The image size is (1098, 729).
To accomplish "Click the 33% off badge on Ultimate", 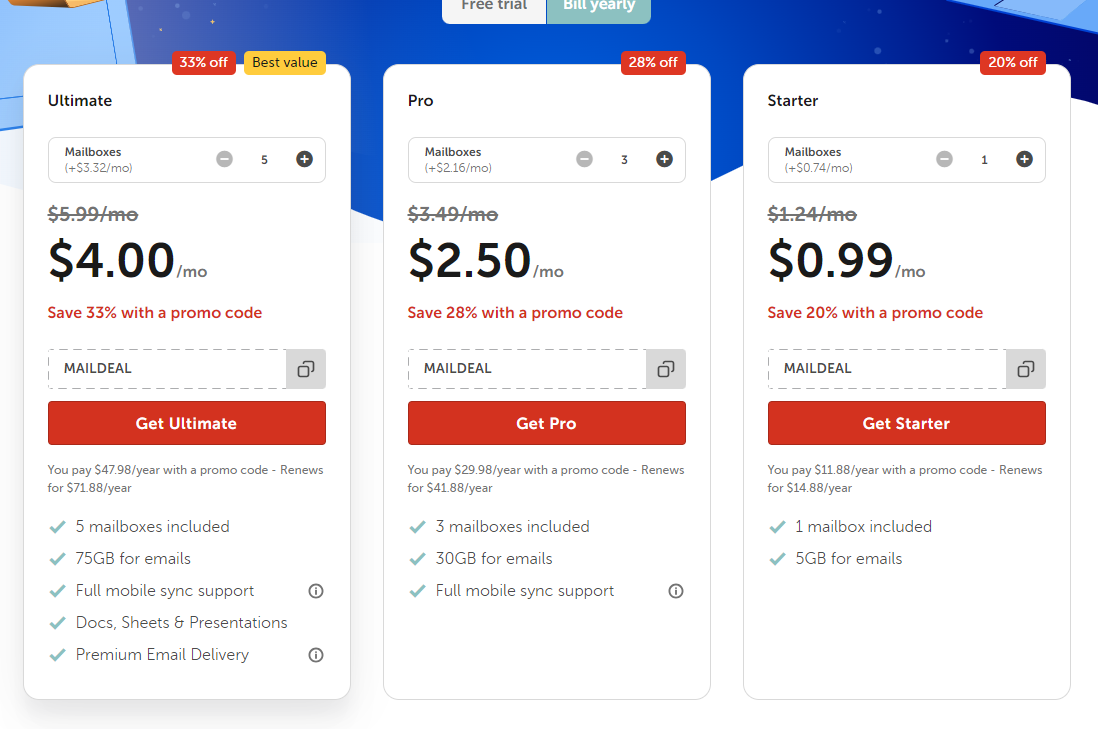I will coord(203,62).
